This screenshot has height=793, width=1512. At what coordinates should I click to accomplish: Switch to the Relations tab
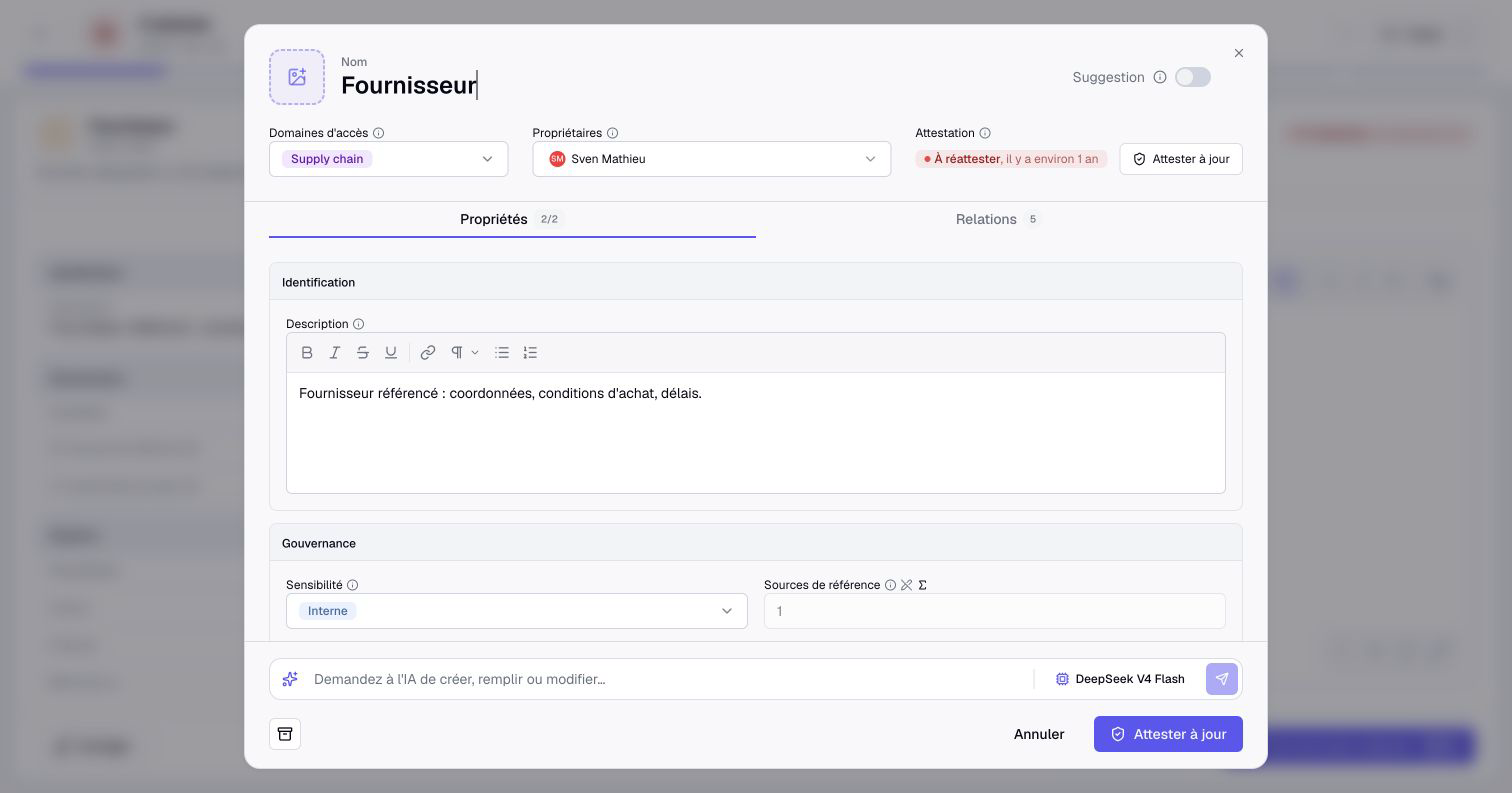[x=999, y=219]
